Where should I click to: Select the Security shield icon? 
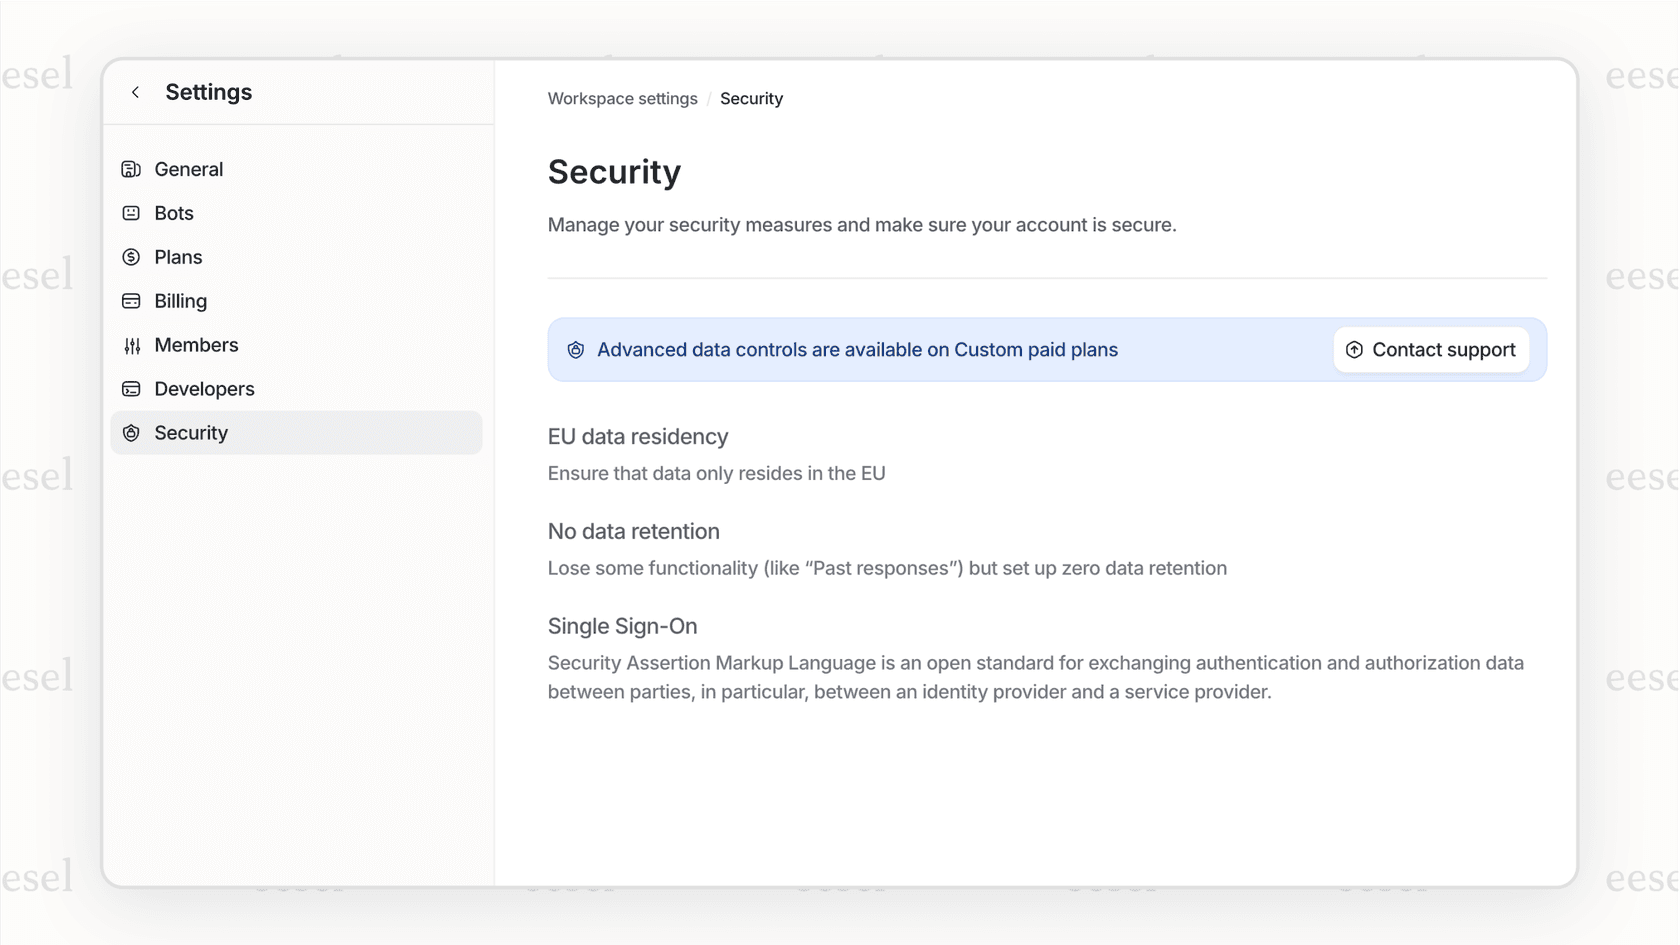pos(131,433)
